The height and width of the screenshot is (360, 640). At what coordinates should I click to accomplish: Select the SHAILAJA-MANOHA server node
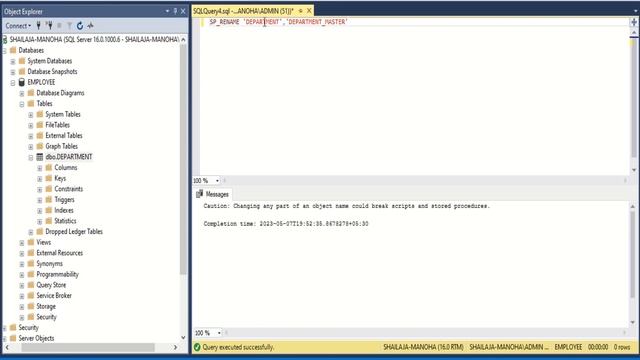point(94,40)
